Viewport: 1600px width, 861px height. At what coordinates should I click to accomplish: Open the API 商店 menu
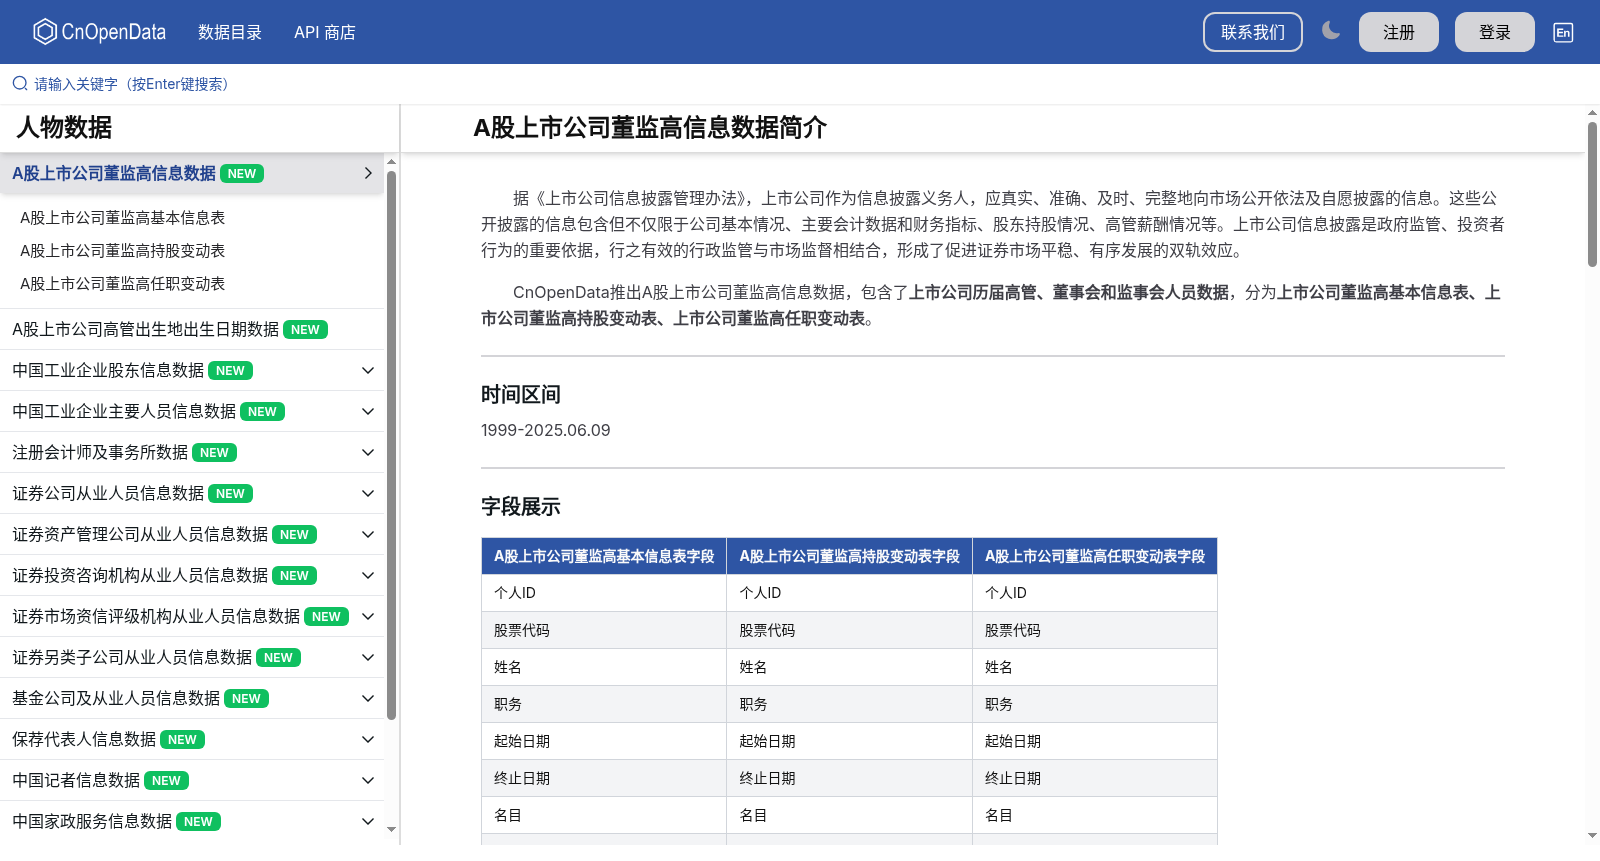click(325, 32)
